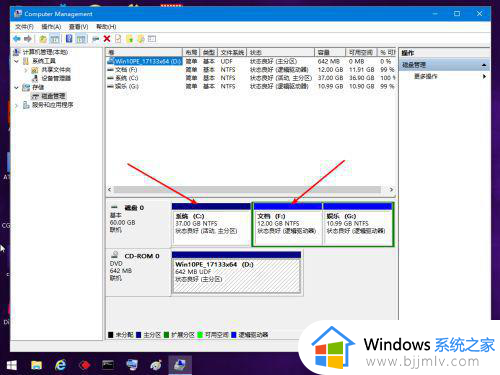Click the Back arrow in the toolbar
This screenshot has width=500, height=375.
pyautogui.click(x=16, y=39)
